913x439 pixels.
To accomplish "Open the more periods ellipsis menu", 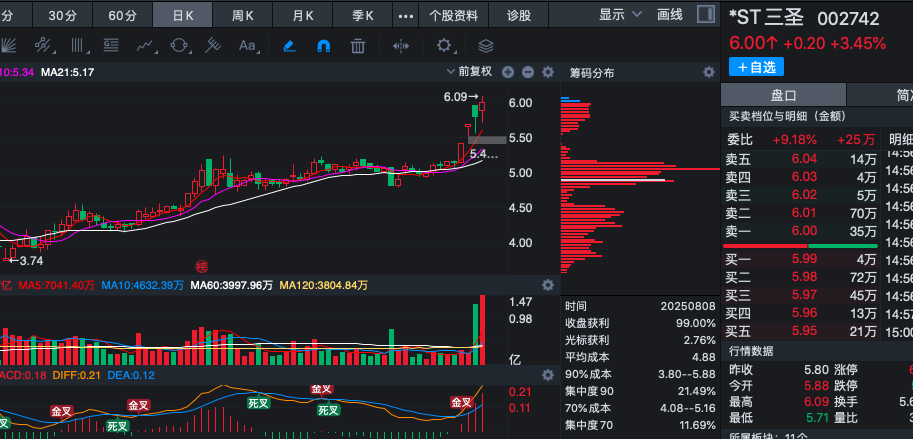I will 405,16.
